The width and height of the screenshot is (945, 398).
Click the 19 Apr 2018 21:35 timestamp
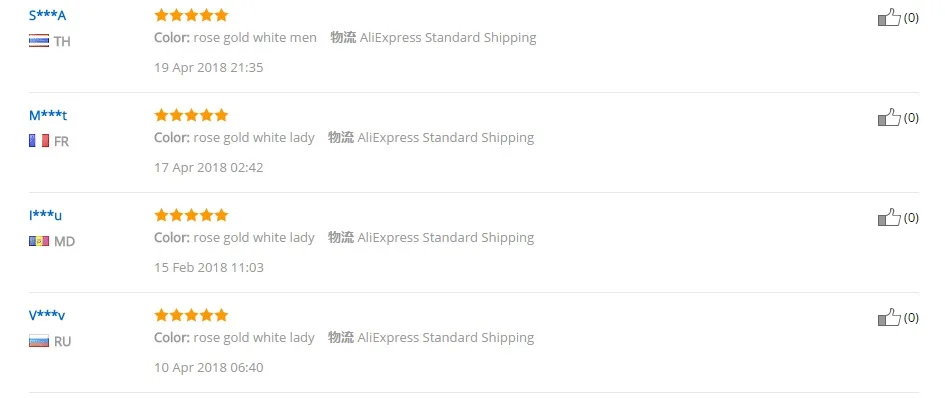(209, 68)
